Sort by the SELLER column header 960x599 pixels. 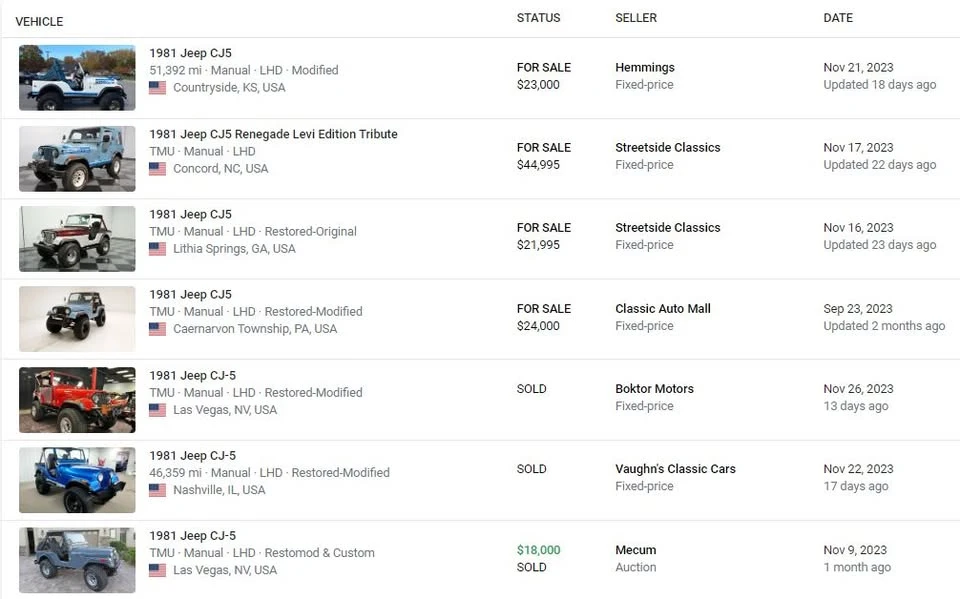pos(636,18)
